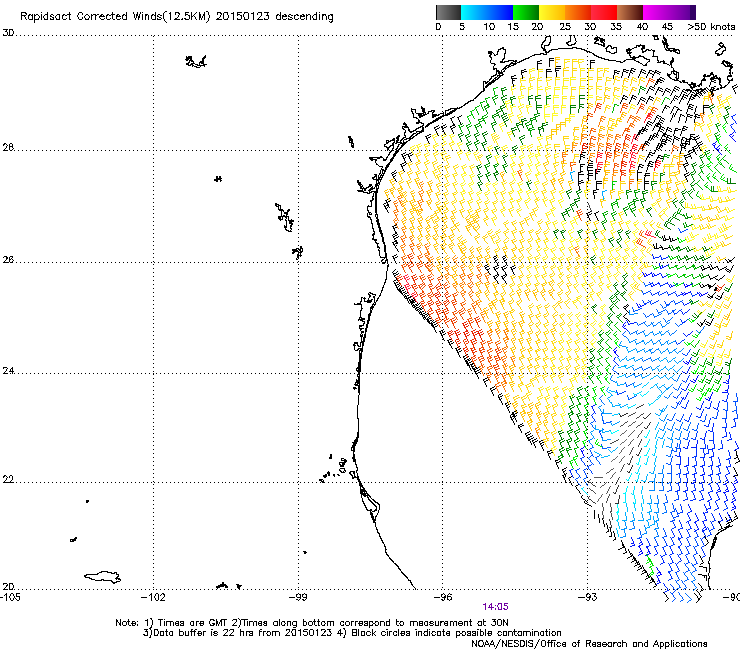This screenshot has width=740, height=650.
Task: Click the latitude label 22
Action: [x=8, y=480]
